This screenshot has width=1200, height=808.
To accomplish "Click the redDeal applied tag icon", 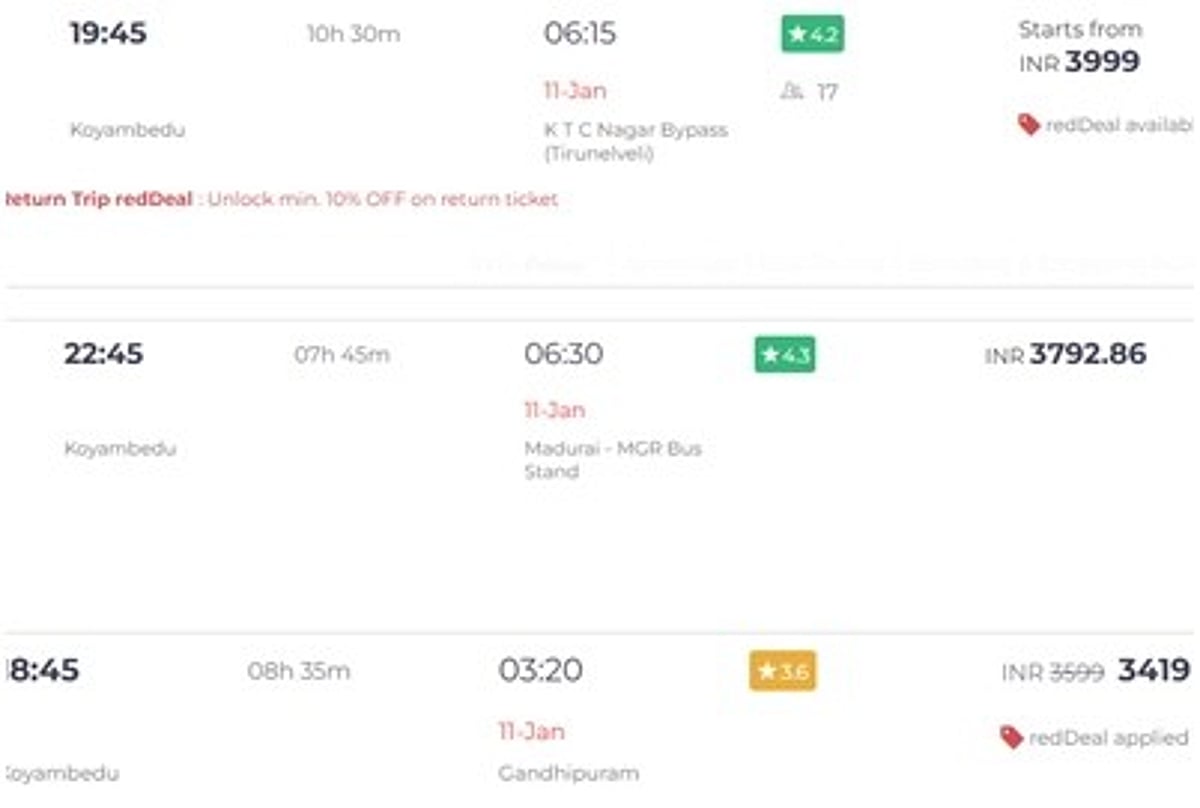I will coord(1011,738).
